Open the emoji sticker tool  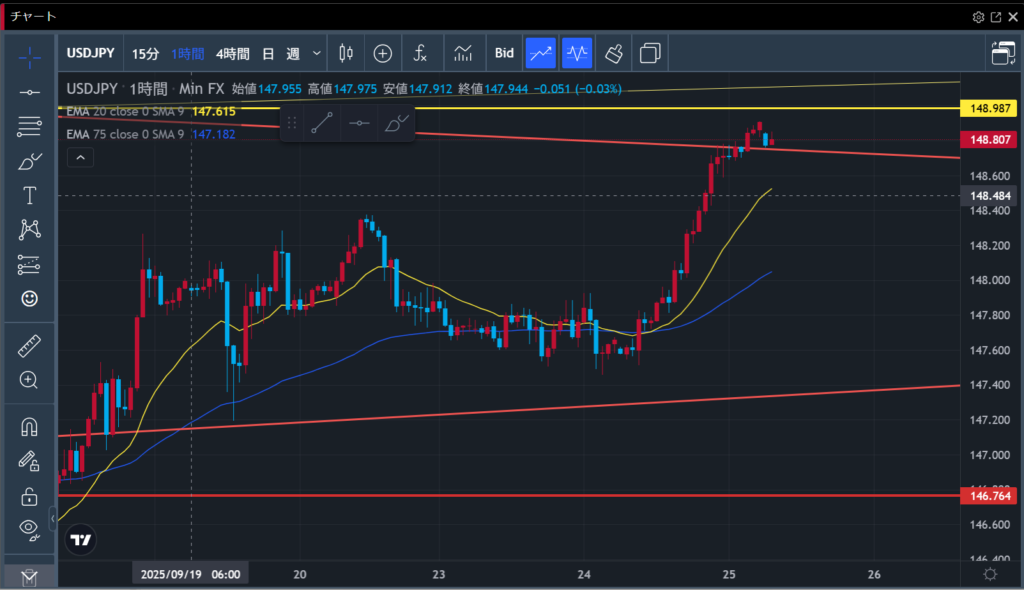point(30,298)
